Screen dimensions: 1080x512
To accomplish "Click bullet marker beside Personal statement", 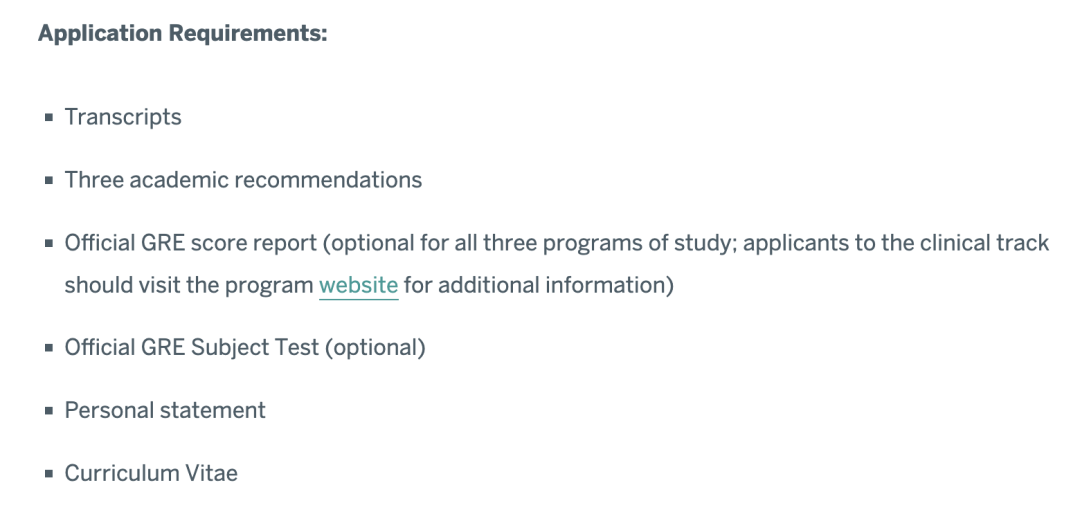I will pos(49,411).
